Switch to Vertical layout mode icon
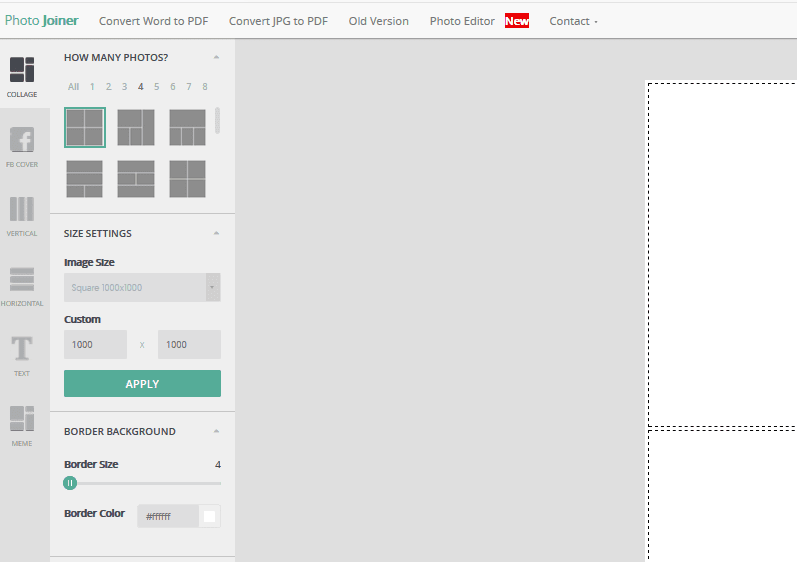800x562 pixels. 22,209
